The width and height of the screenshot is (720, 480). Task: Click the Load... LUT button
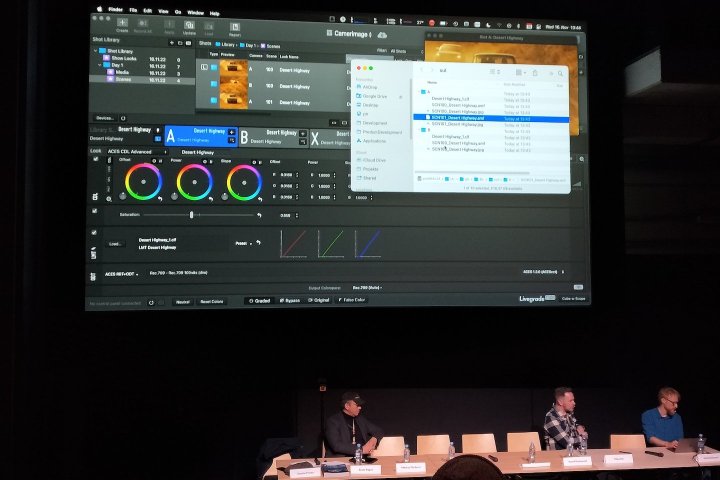point(115,244)
